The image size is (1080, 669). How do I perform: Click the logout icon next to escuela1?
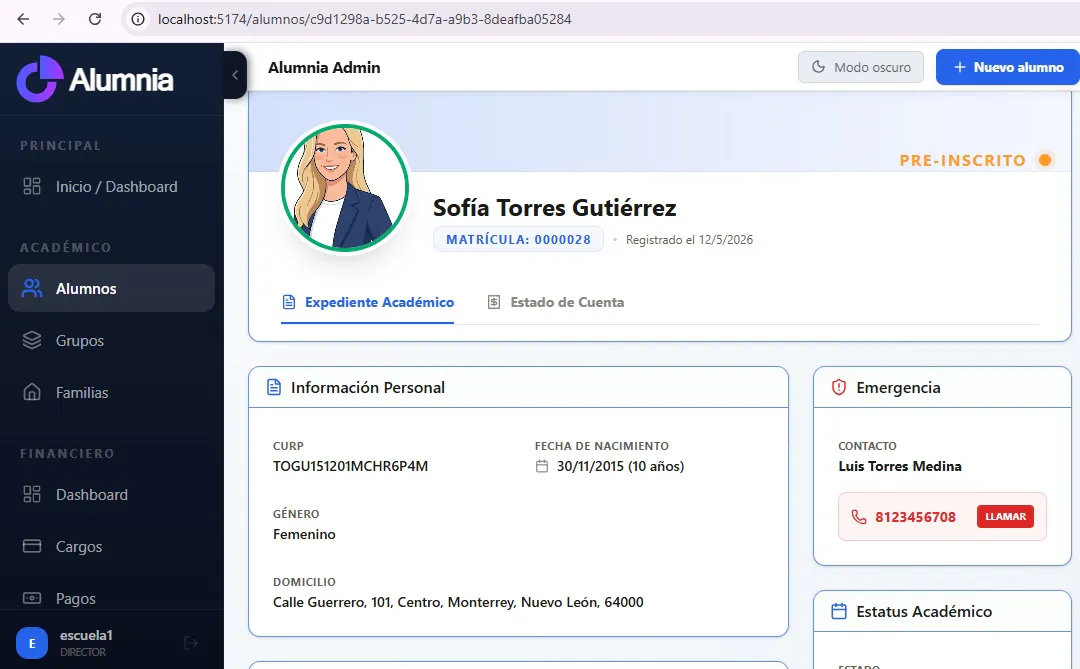tap(191, 643)
